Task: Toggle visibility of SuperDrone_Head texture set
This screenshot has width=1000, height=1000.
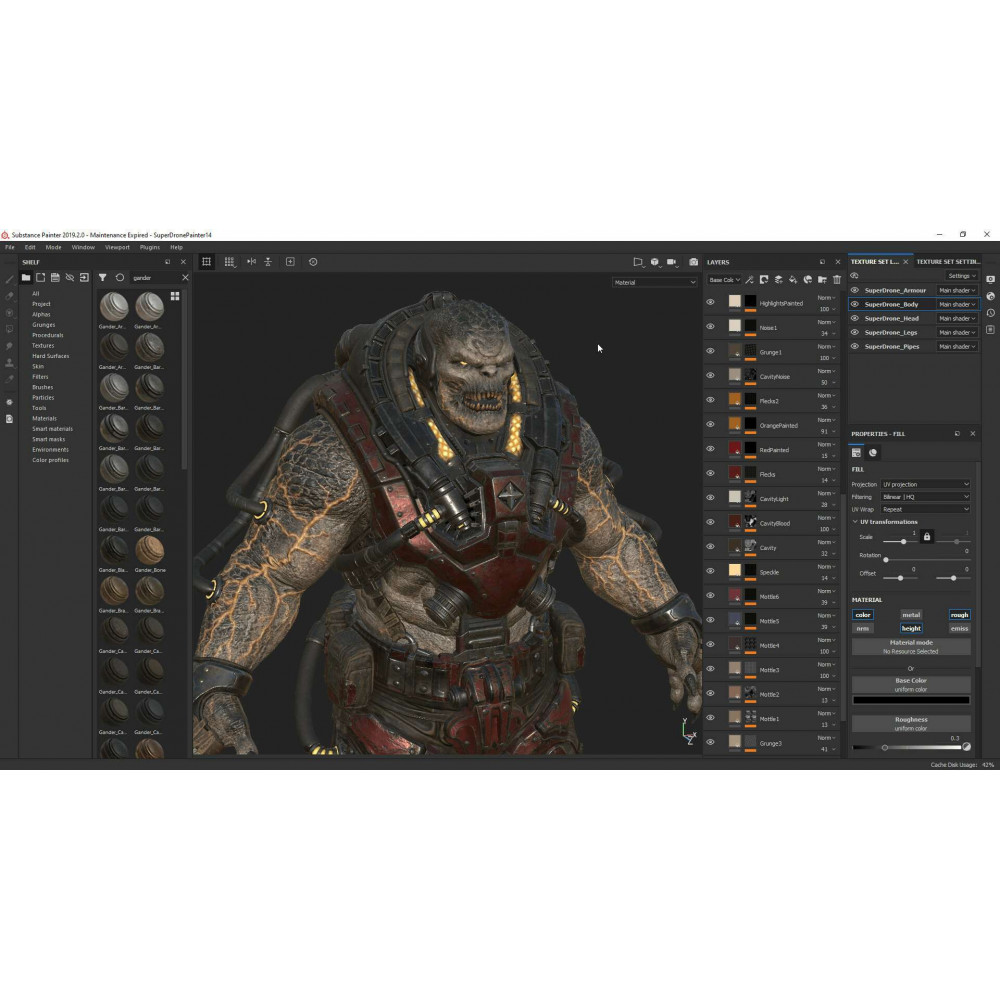Action: coord(855,318)
